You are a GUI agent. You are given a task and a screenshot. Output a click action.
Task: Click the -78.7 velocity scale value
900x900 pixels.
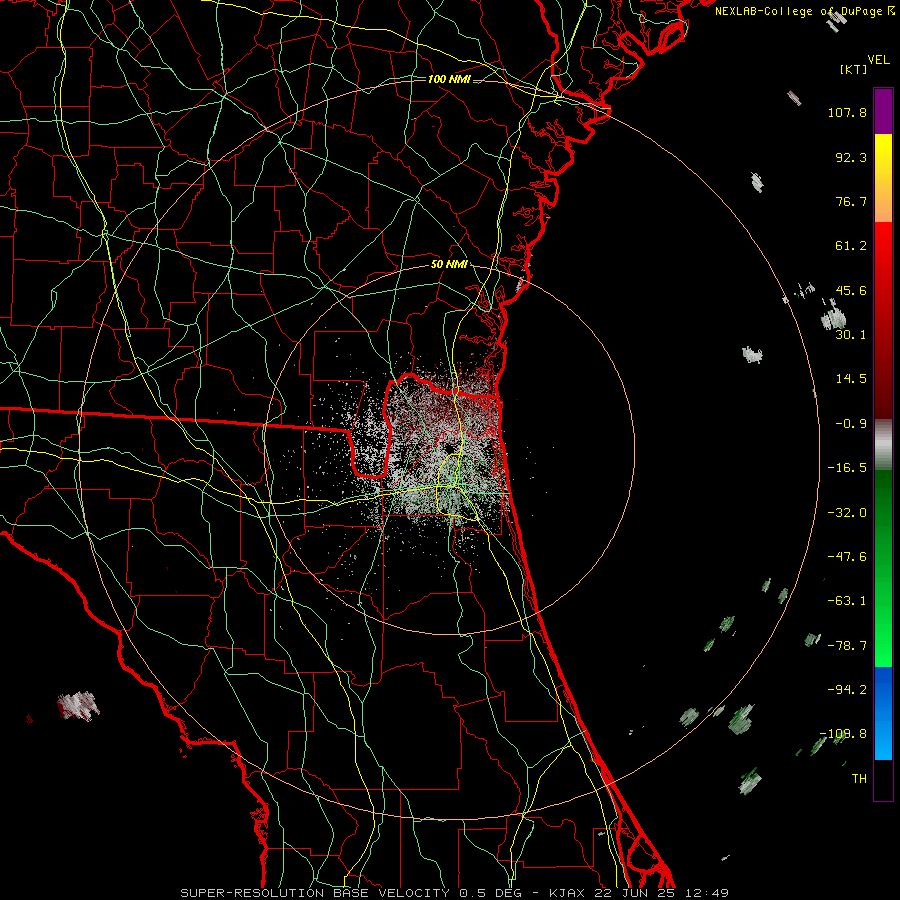coord(847,646)
